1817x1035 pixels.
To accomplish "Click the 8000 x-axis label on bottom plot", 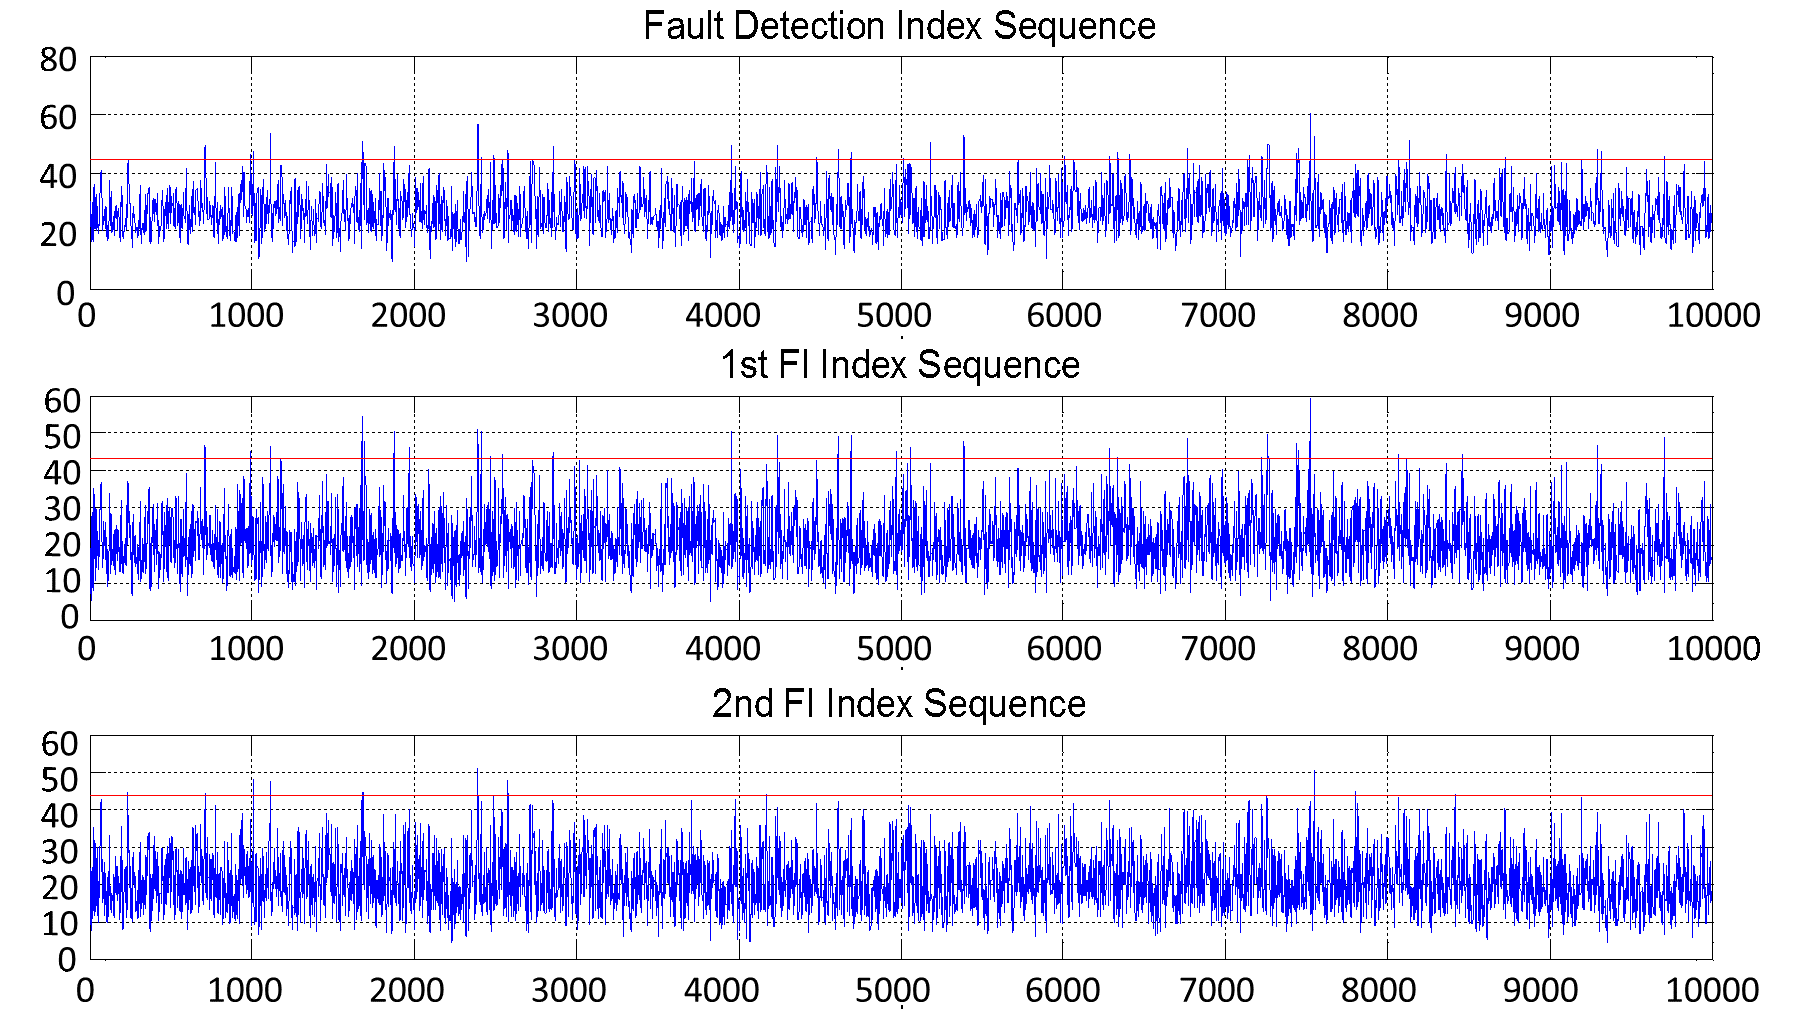I will tap(1378, 991).
